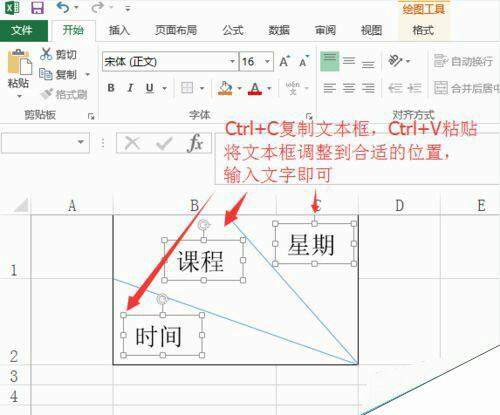Open the 格式 drawing tools tab
Screen dimensions: 500x415
pos(423,30)
